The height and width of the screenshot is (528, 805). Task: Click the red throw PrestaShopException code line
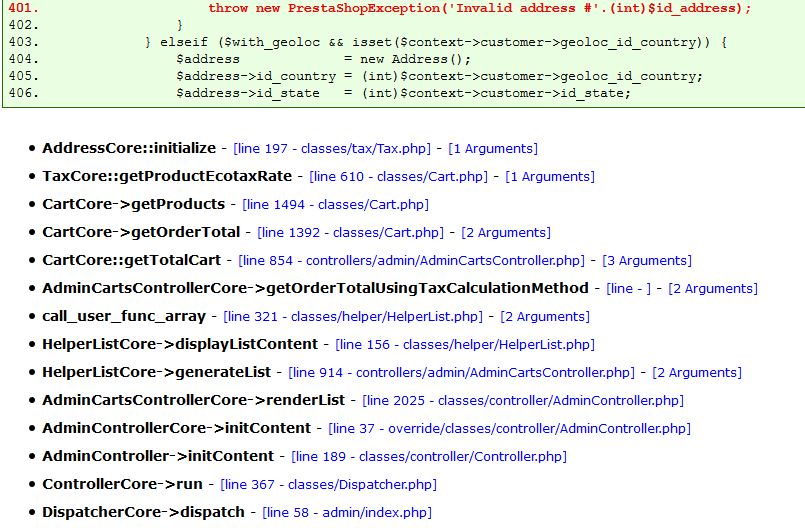(x=479, y=8)
